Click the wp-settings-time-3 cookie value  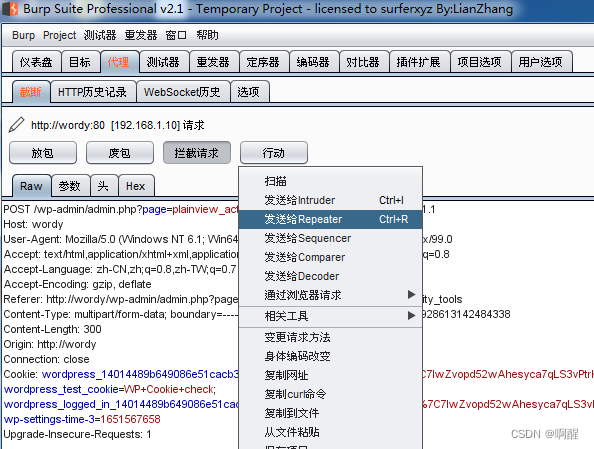(130, 419)
